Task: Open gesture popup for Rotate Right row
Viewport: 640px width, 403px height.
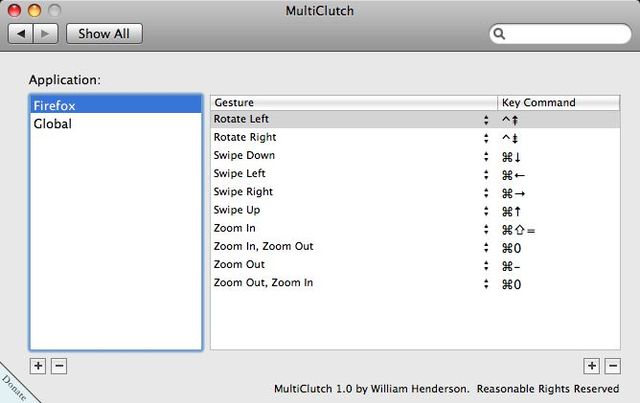Action: tap(486, 138)
